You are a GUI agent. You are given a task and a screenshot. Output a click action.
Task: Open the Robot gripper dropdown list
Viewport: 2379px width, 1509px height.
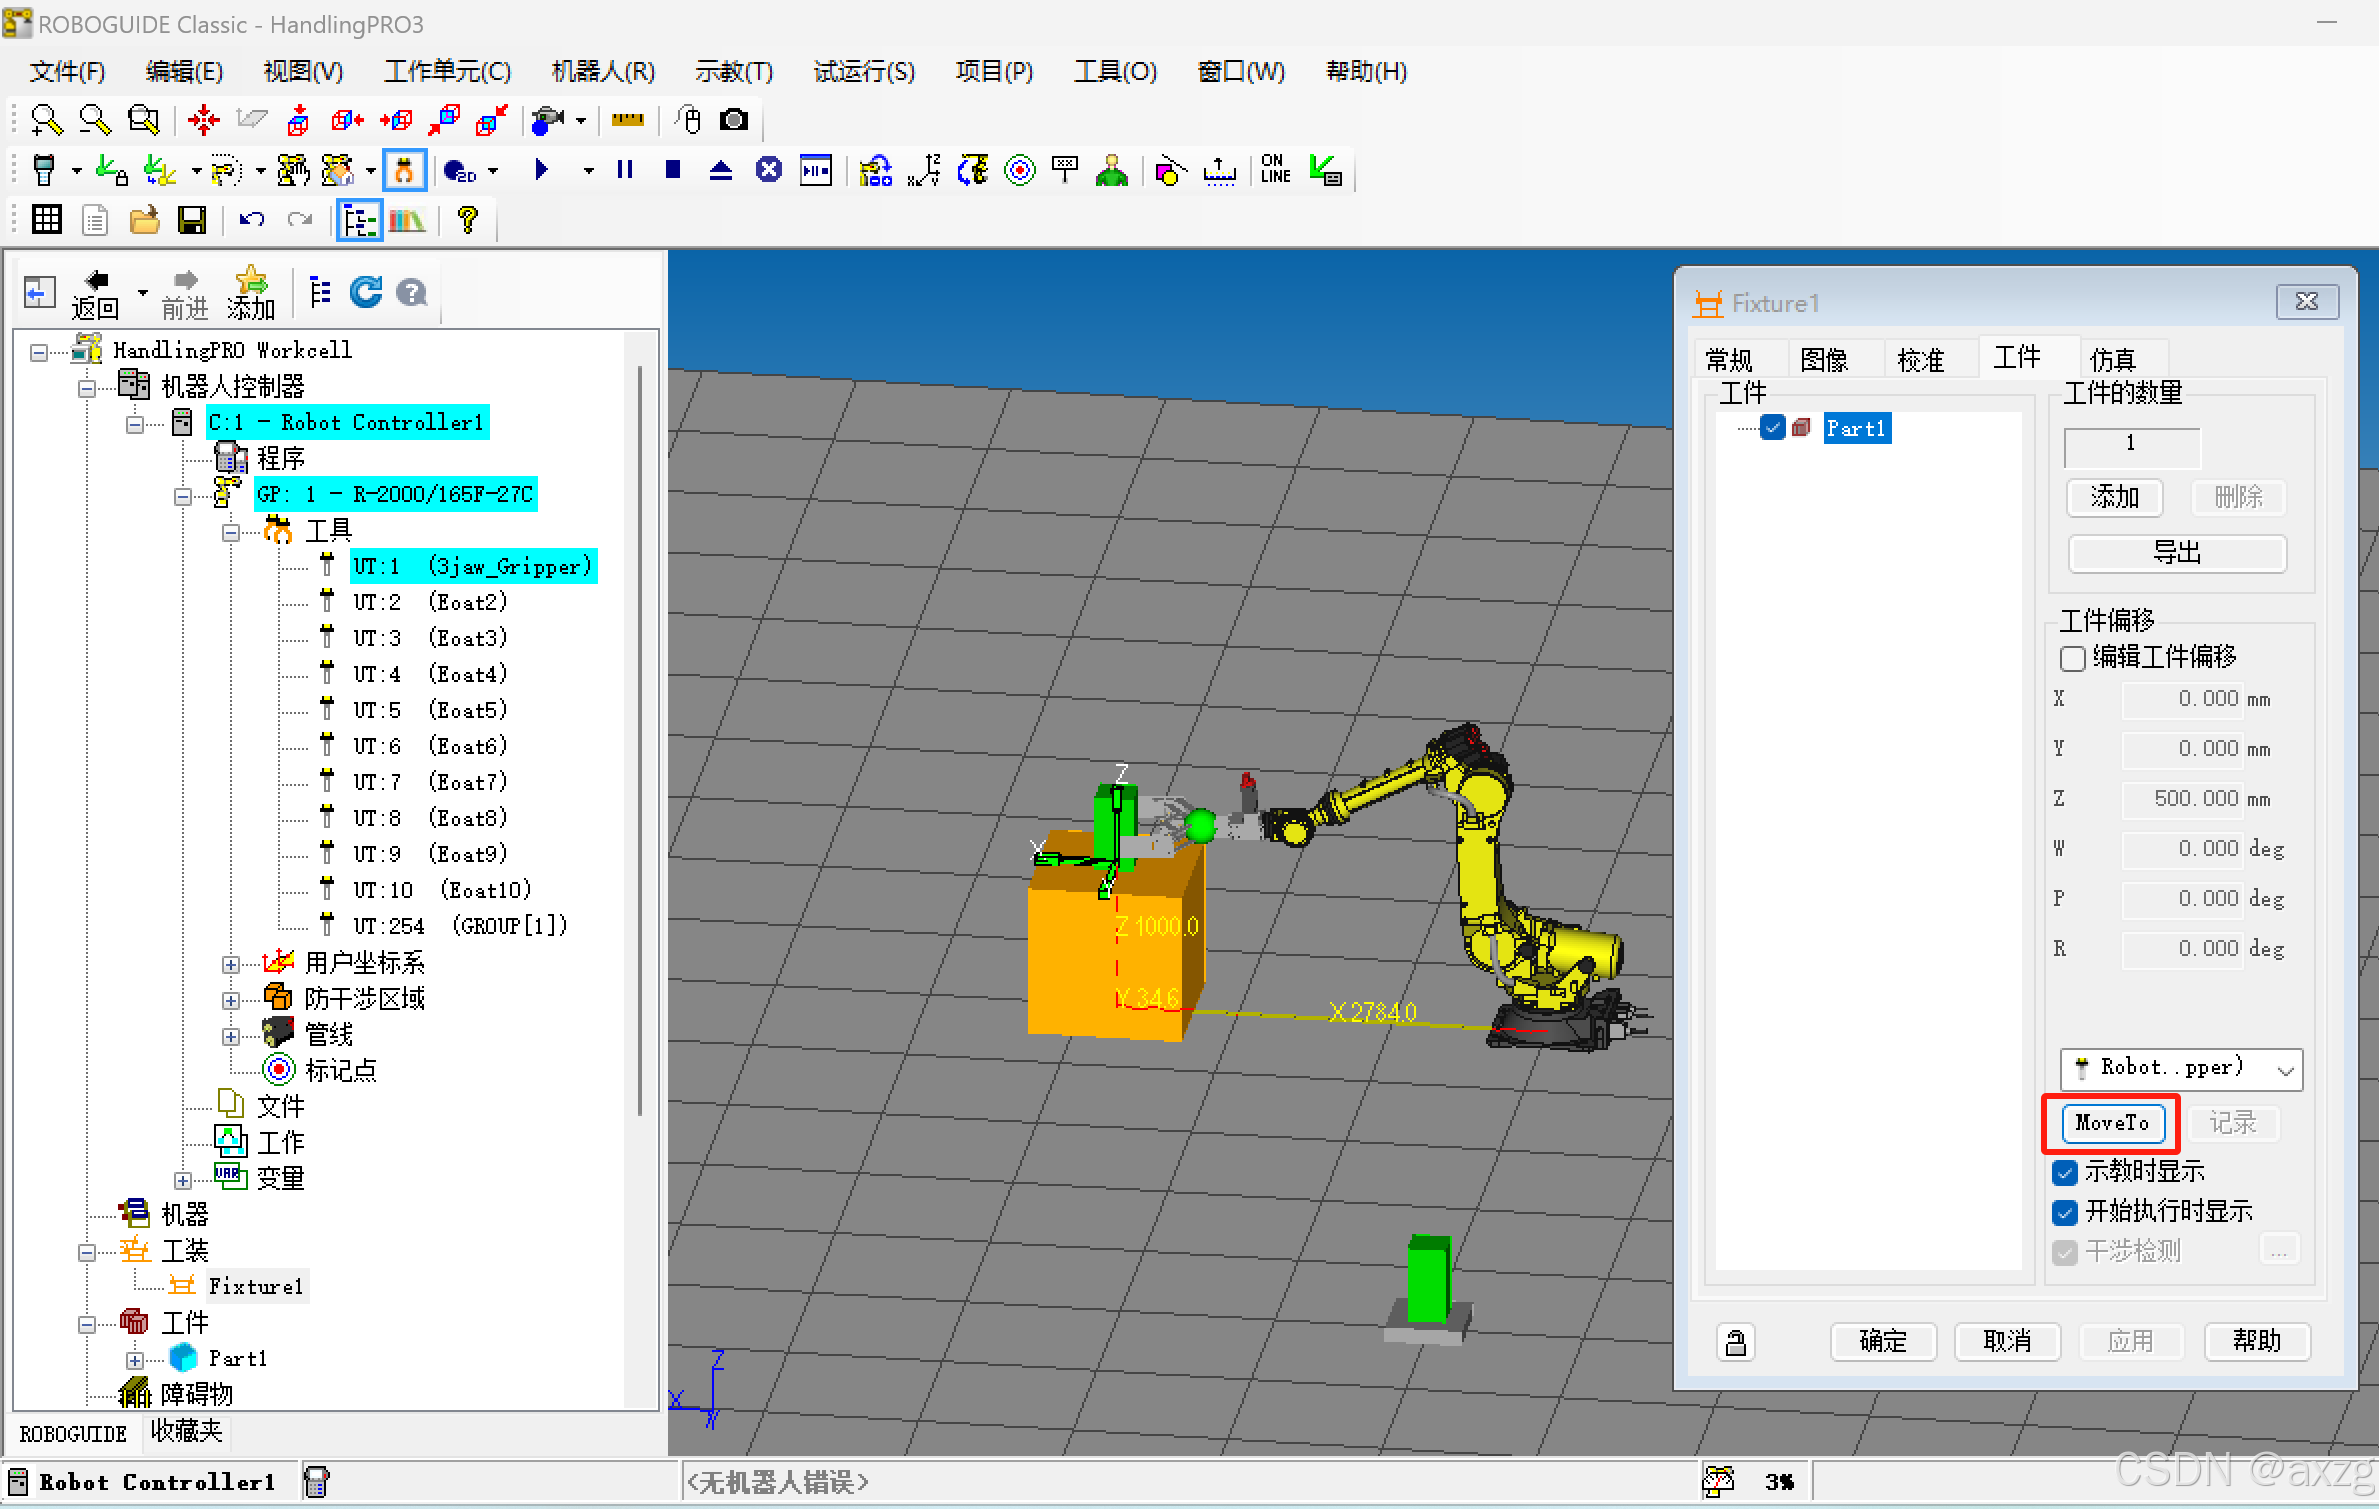click(x=2285, y=1069)
